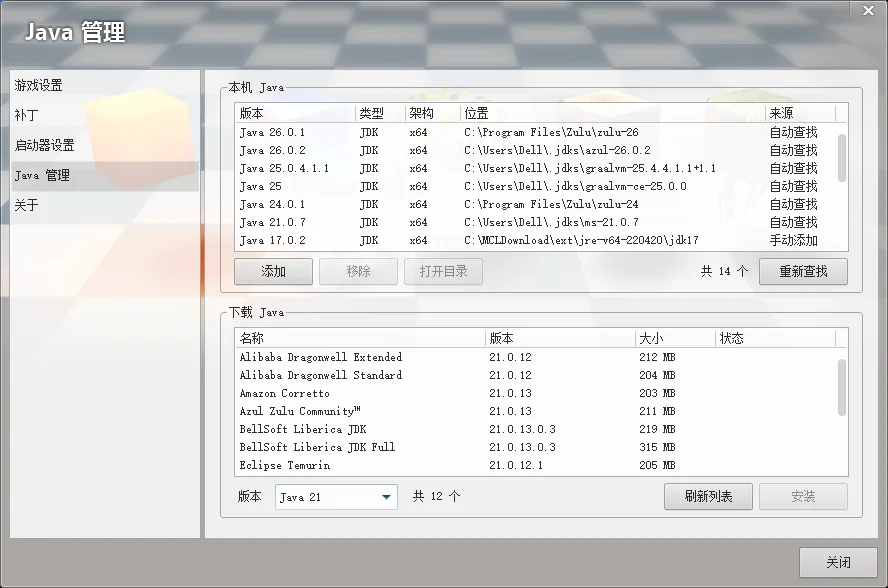
Task: Click the 刷新列表 button
Action: click(x=708, y=496)
